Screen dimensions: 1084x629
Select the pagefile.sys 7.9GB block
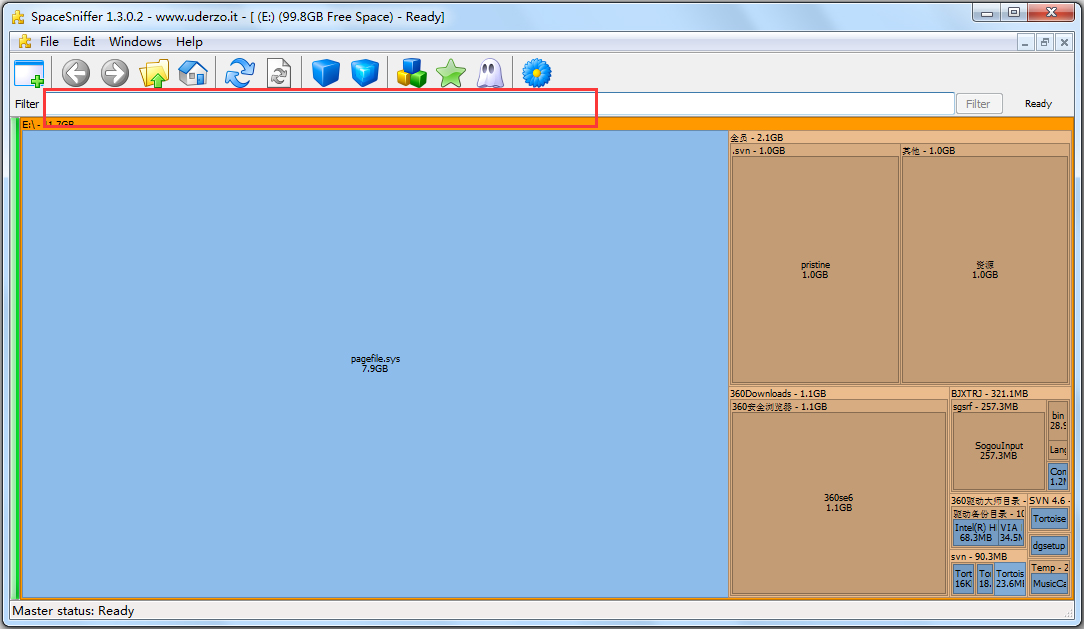pos(375,364)
